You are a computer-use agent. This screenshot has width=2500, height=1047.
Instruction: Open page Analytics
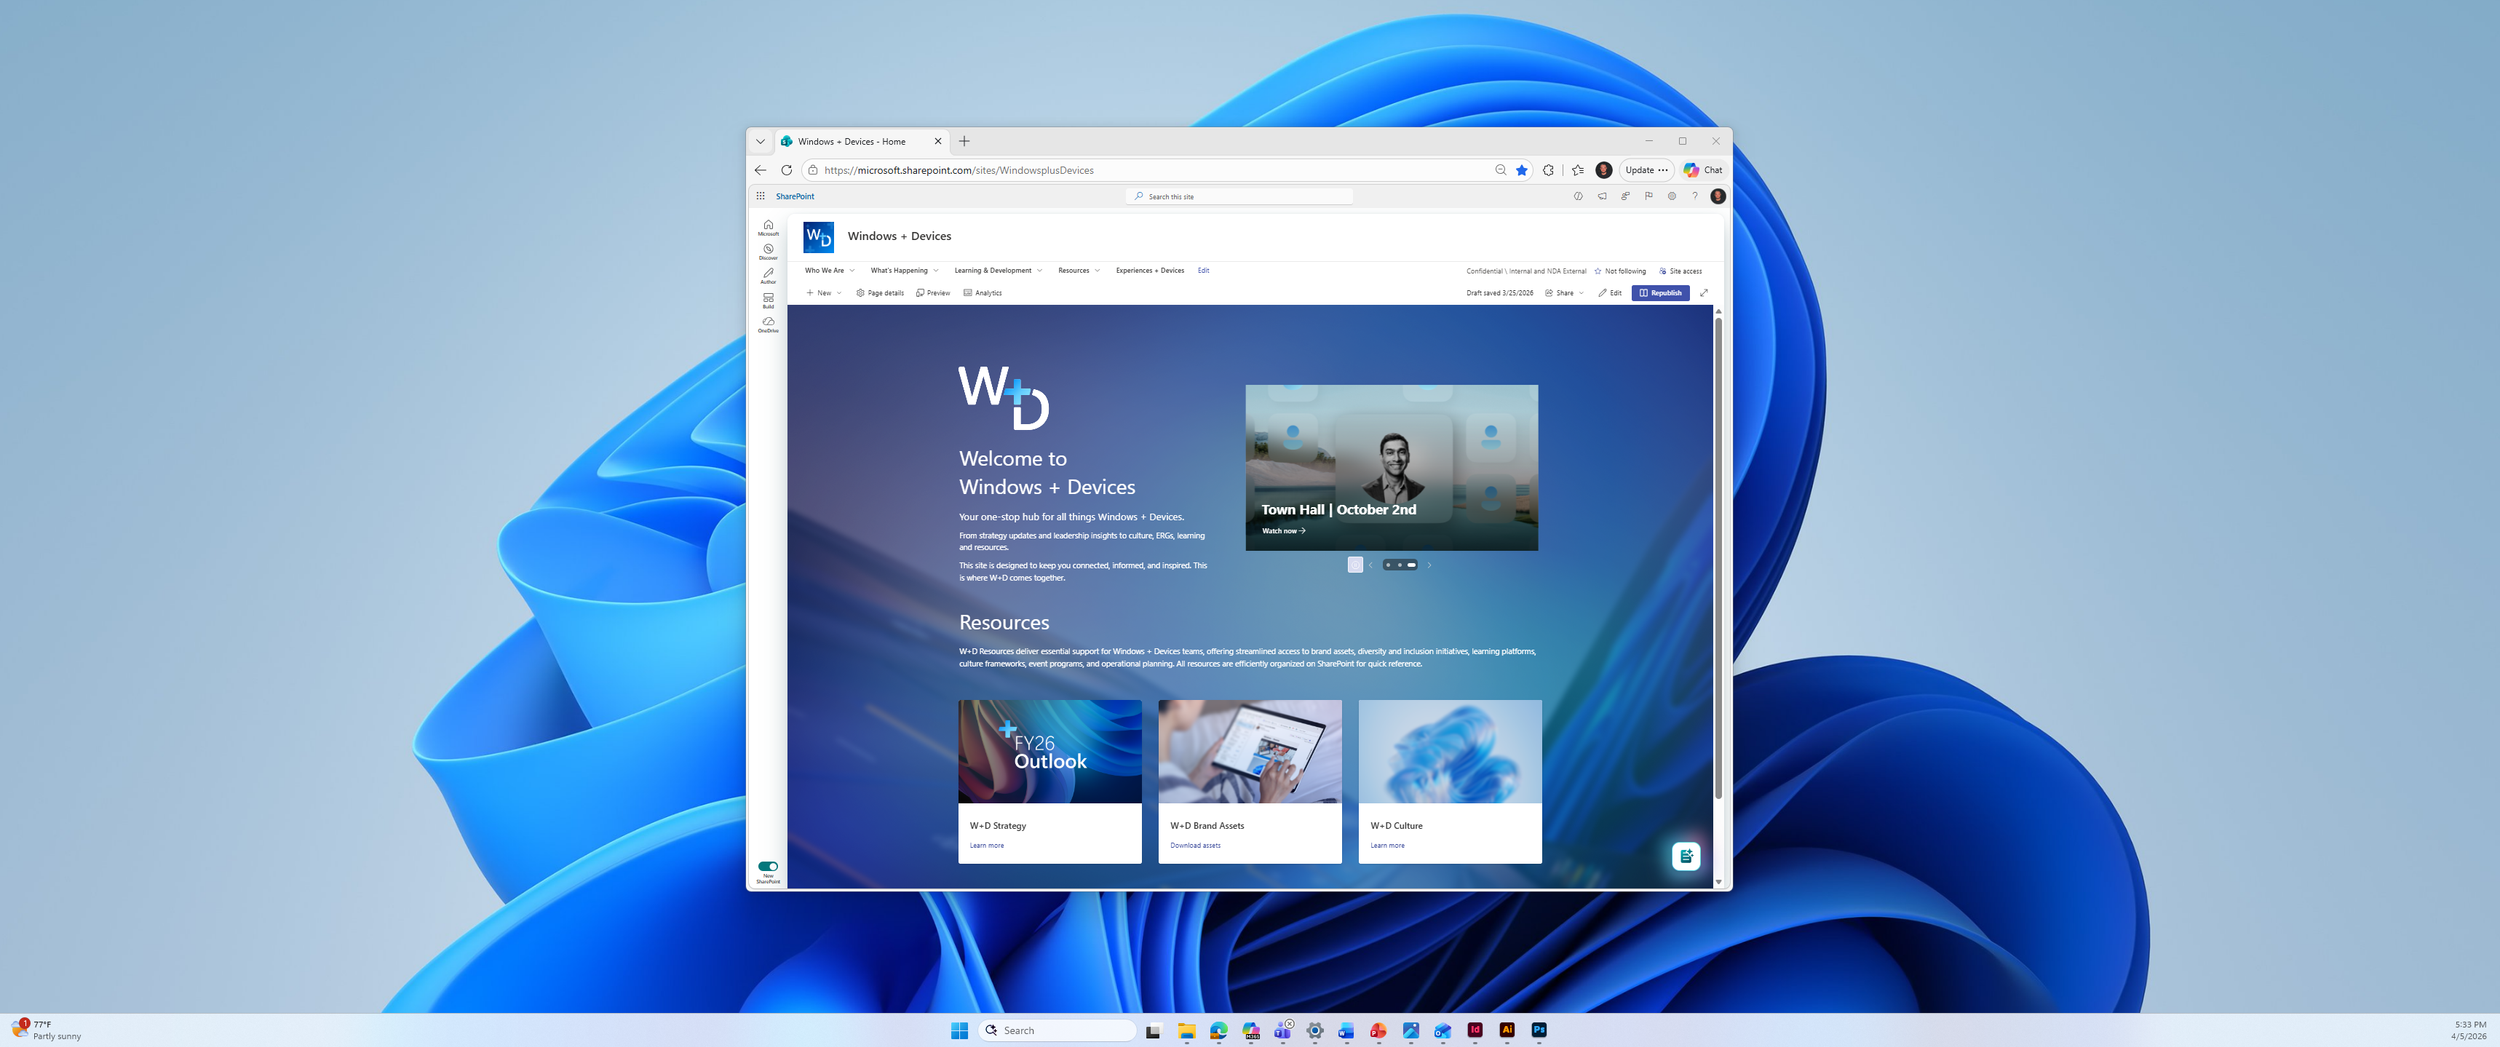pyautogui.click(x=983, y=293)
